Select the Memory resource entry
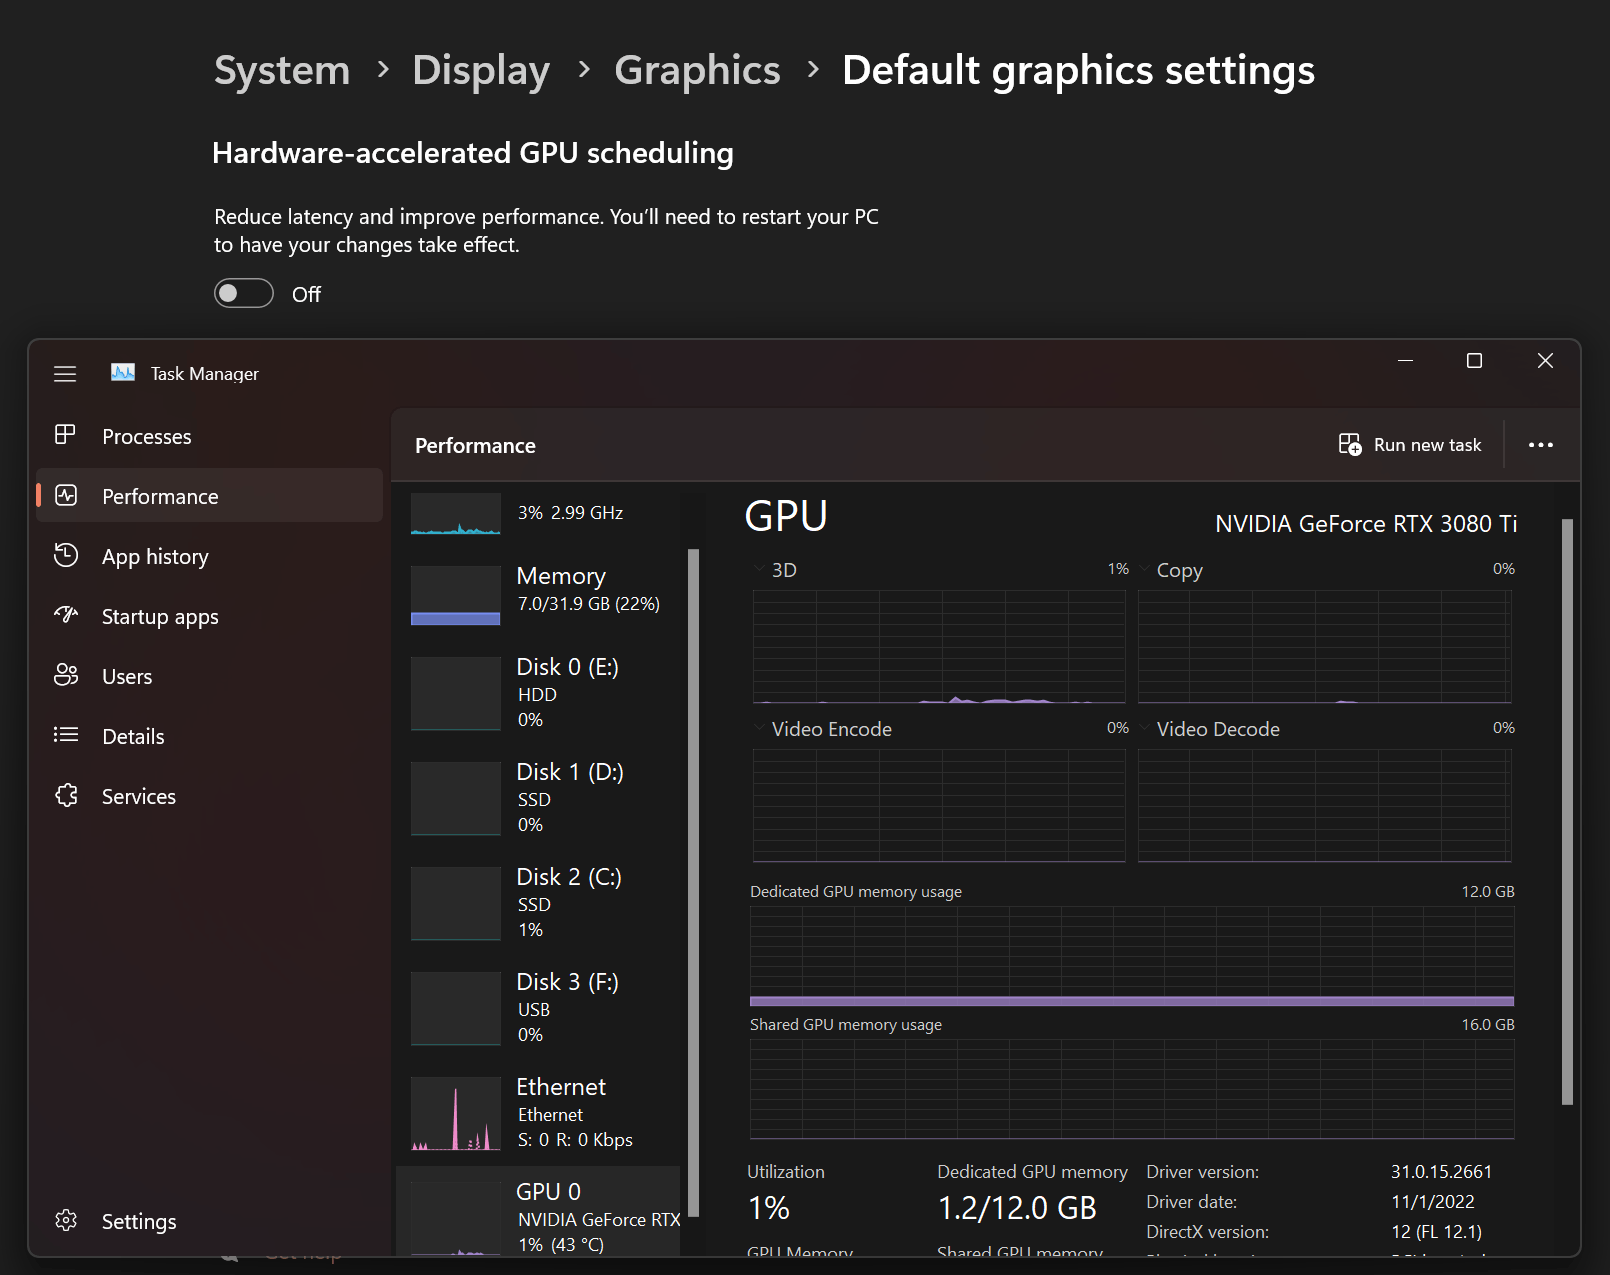The image size is (1610, 1275). pyautogui.click(x=540, y=596)
